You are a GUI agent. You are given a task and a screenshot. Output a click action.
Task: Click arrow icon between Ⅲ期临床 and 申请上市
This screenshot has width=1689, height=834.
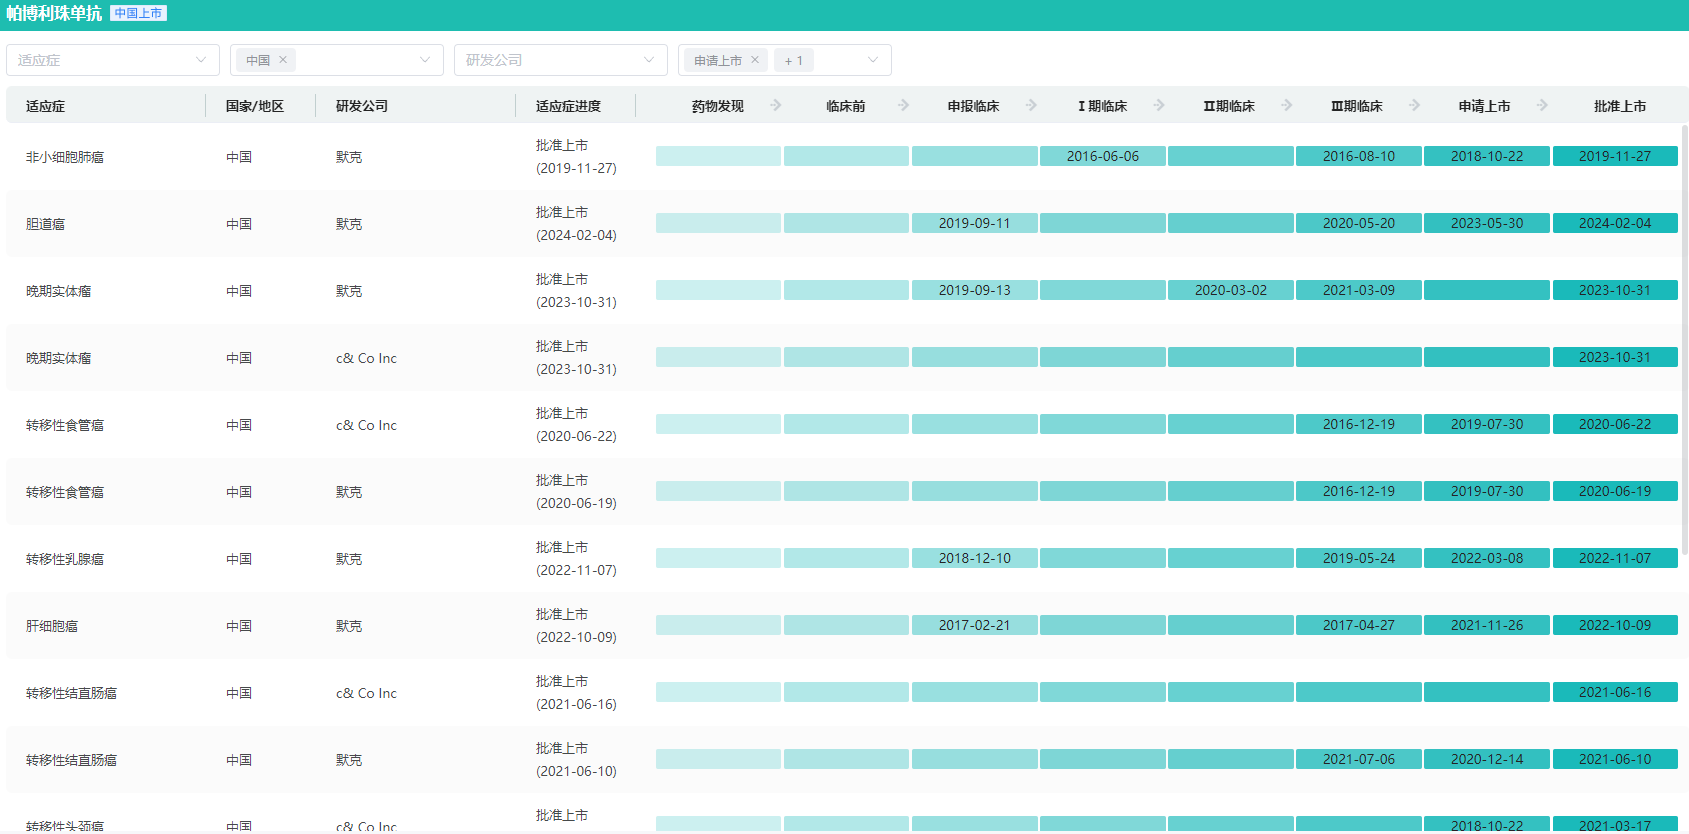tap(1415, 105)
